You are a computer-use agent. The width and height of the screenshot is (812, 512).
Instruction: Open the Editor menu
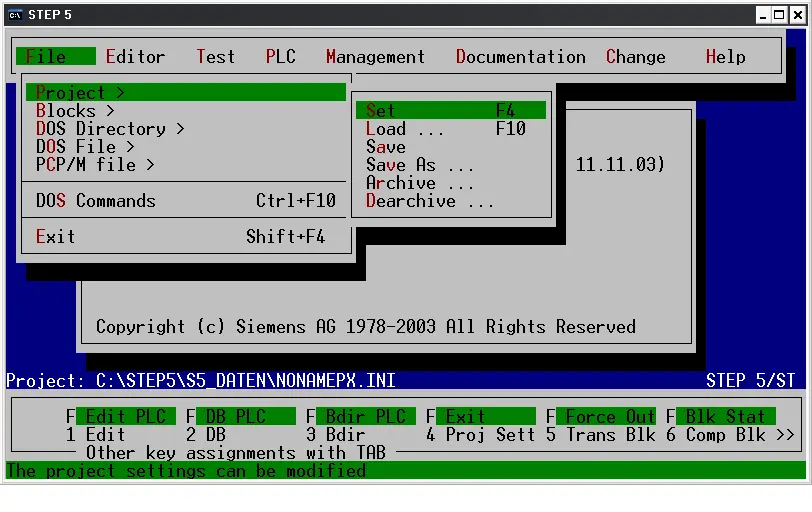point(135,56)
